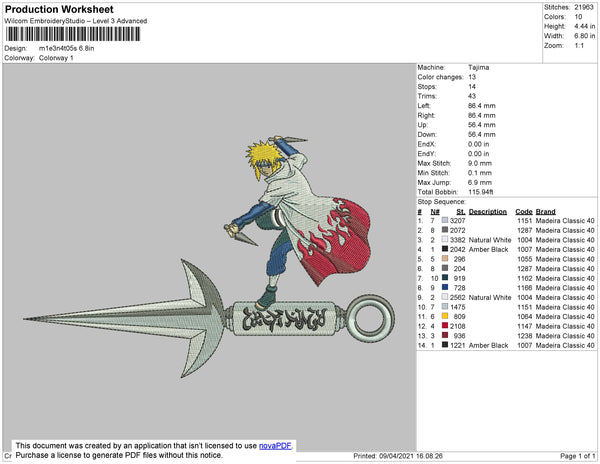
Task: Select the Color changes value 13
Action: pos(472,77)
